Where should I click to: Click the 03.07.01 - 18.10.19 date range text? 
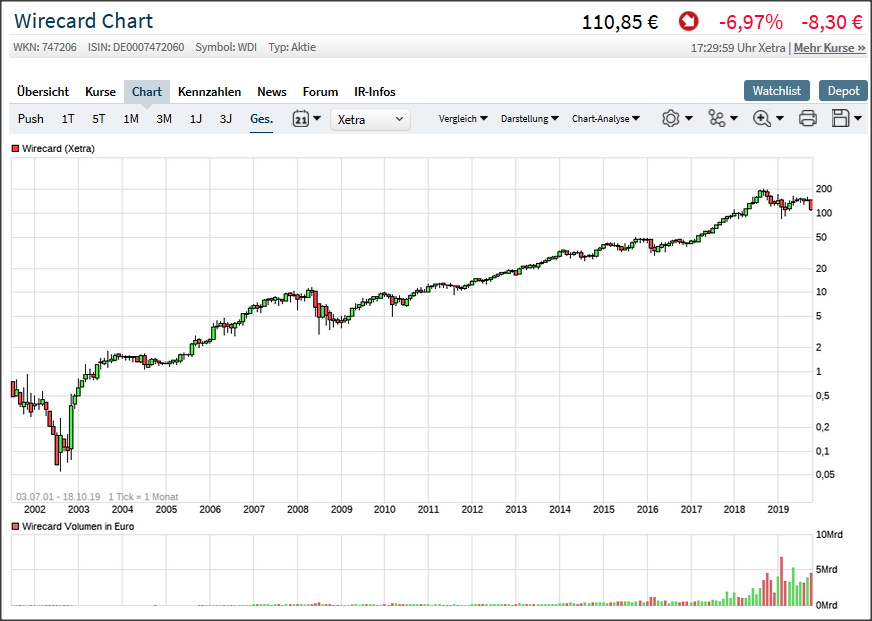coord(58,497)
